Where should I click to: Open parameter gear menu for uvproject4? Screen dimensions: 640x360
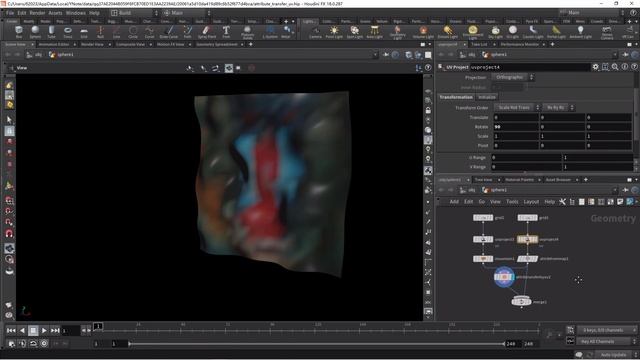[x=596, y=67]
